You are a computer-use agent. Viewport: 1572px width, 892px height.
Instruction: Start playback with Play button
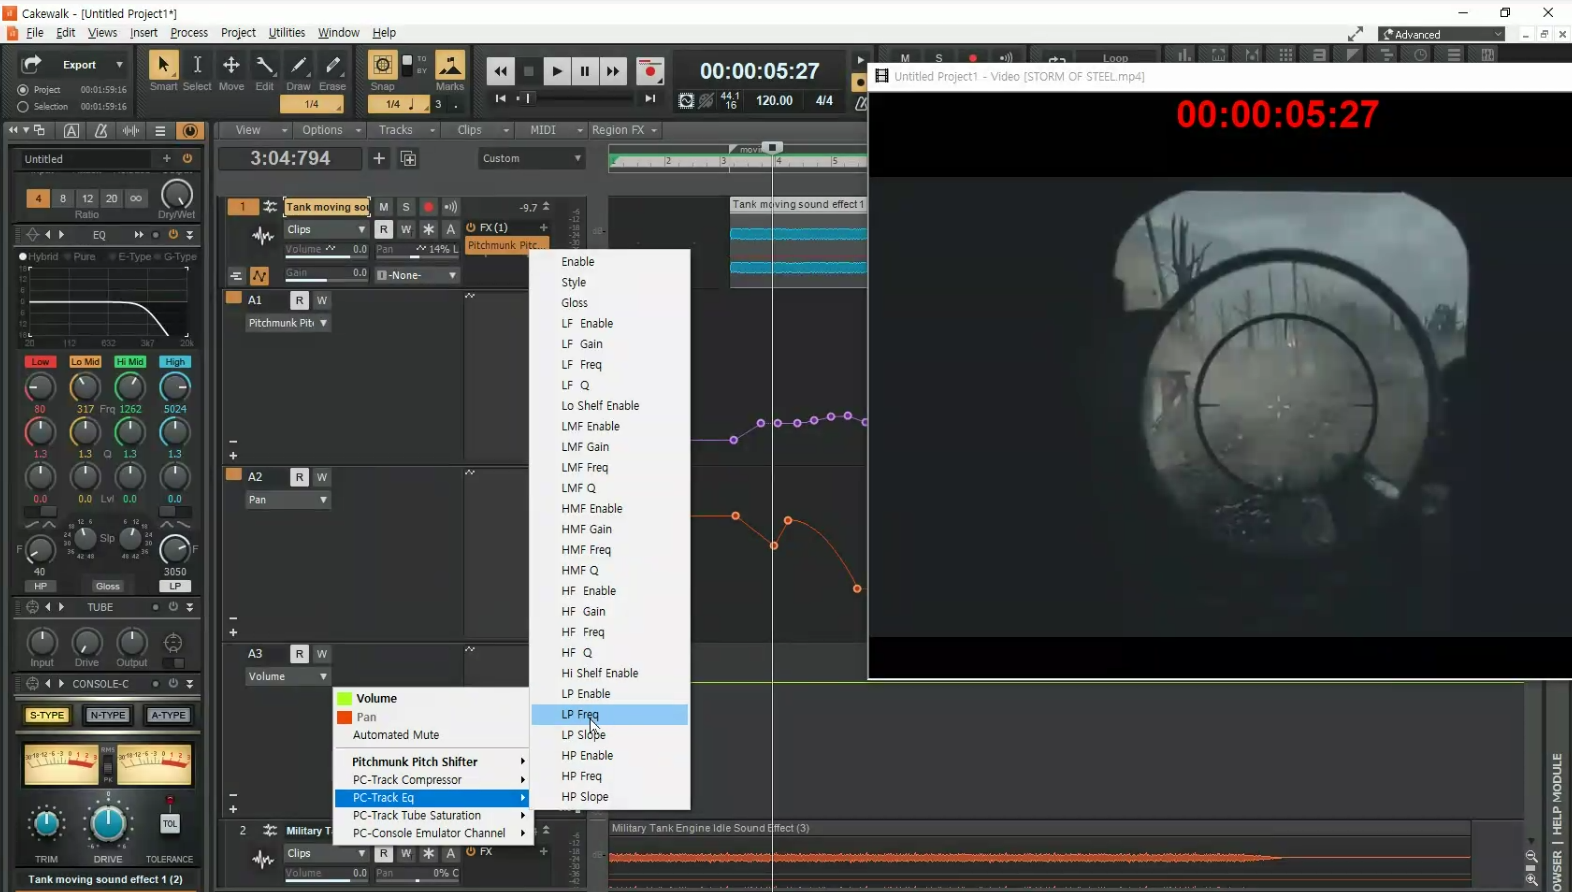coord(557,71)
